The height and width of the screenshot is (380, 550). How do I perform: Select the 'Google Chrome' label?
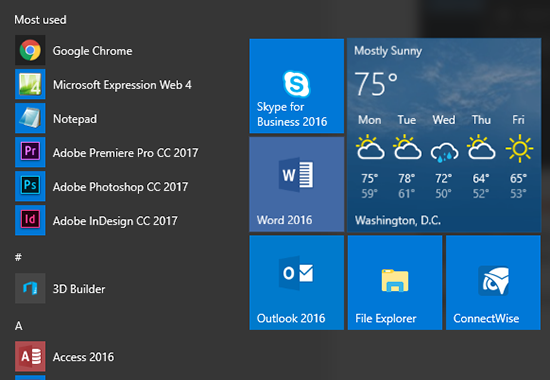[x=93, y=51]
